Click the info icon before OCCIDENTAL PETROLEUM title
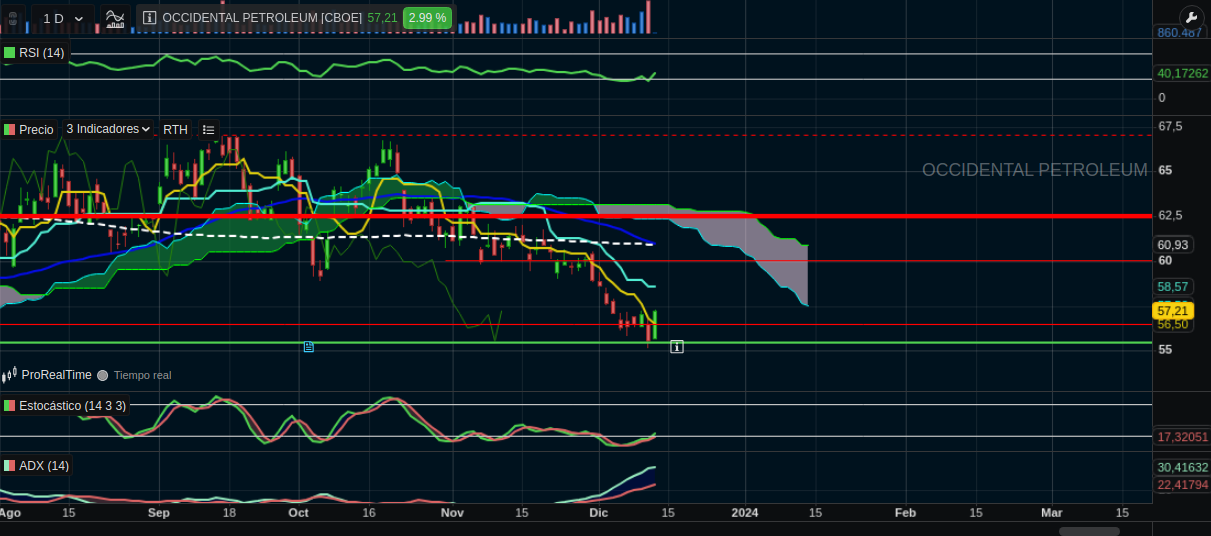The image size is (1211, 536). tap(149, 18)
